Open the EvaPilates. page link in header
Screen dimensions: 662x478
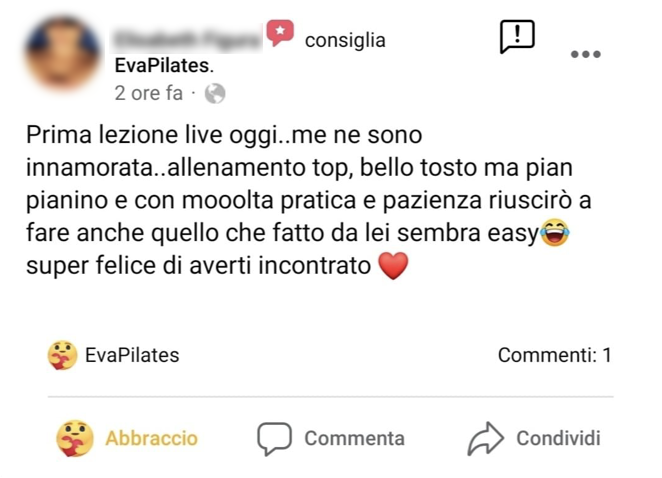164,67
